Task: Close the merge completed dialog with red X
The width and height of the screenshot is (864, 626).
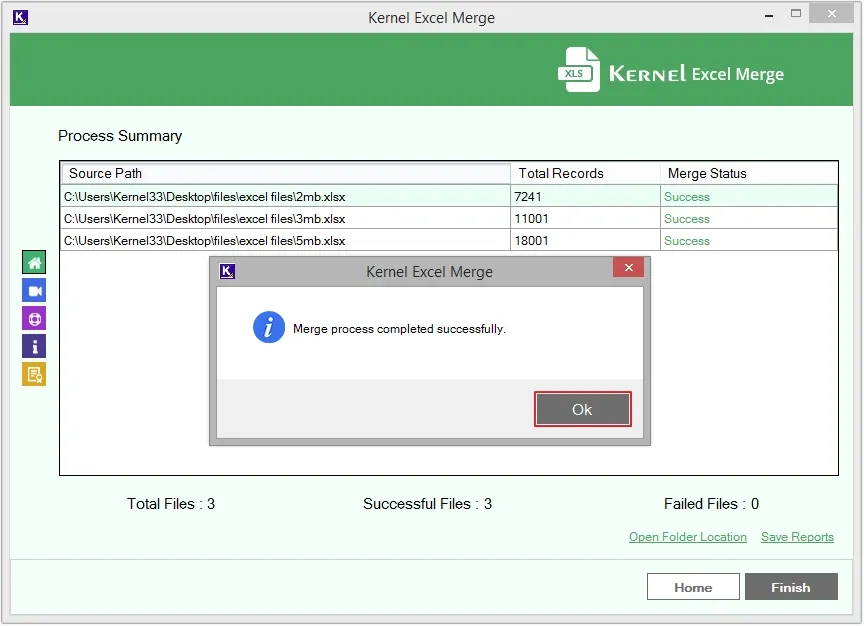Action: (628, 268)
